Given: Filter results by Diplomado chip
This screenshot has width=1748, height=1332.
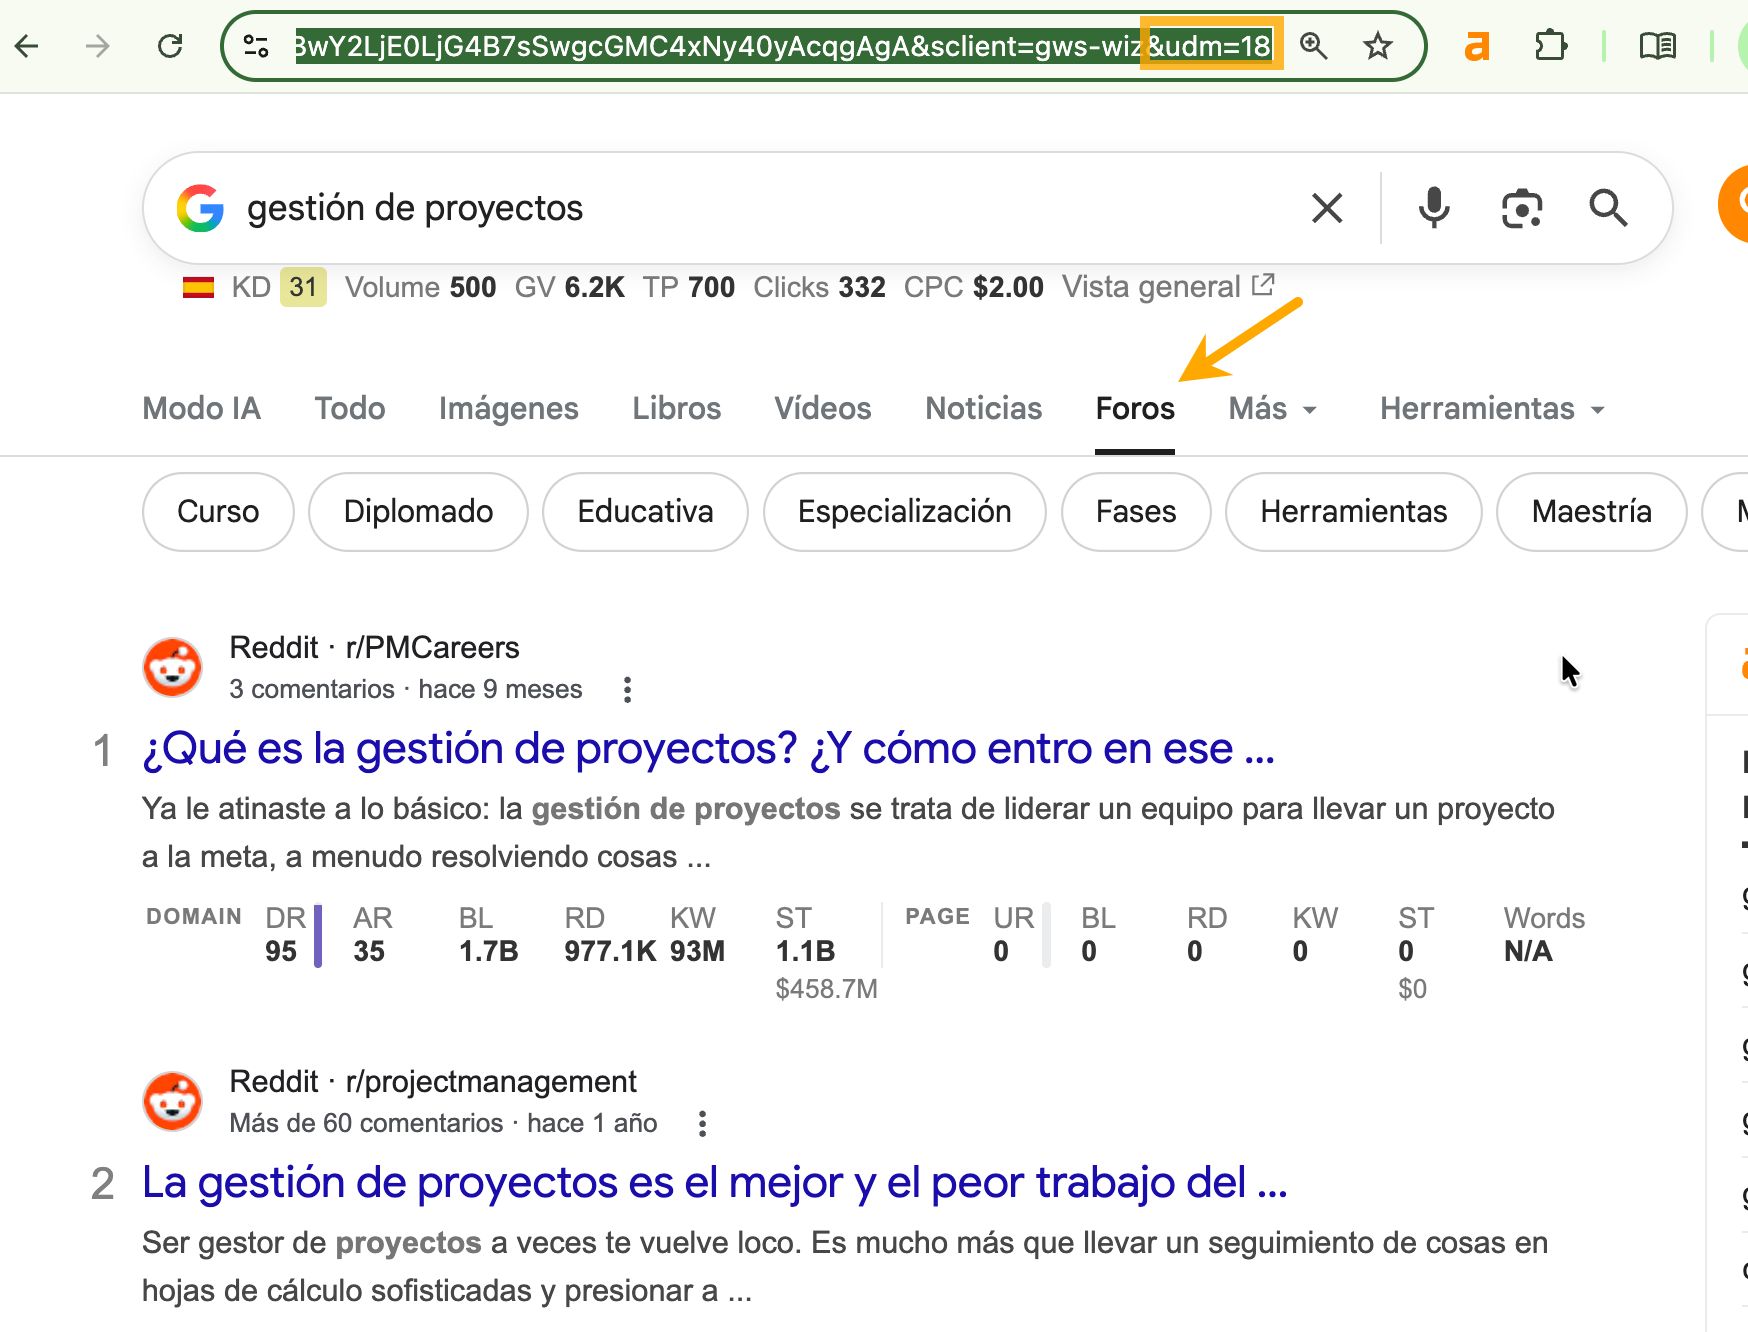Looking at the screenshot, I should click(418, 512).
